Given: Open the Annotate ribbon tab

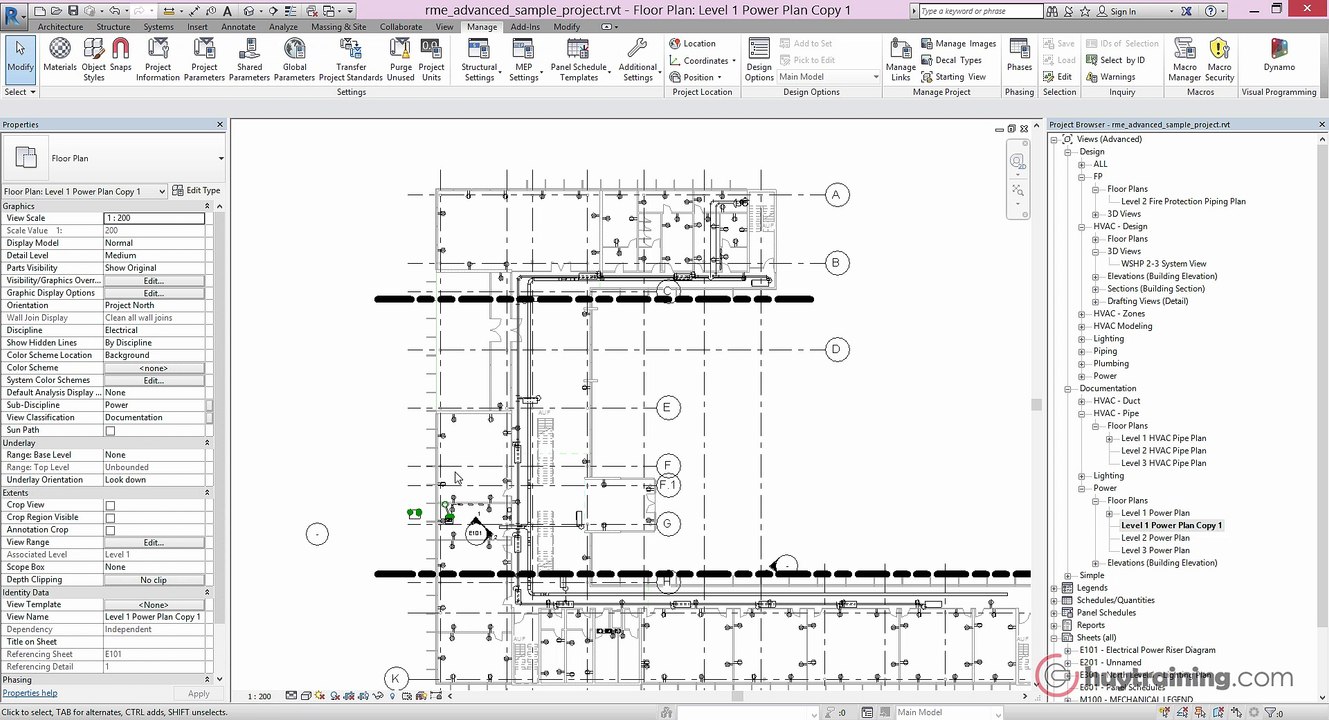Looking at the screenshot, I should coord(238,27).
